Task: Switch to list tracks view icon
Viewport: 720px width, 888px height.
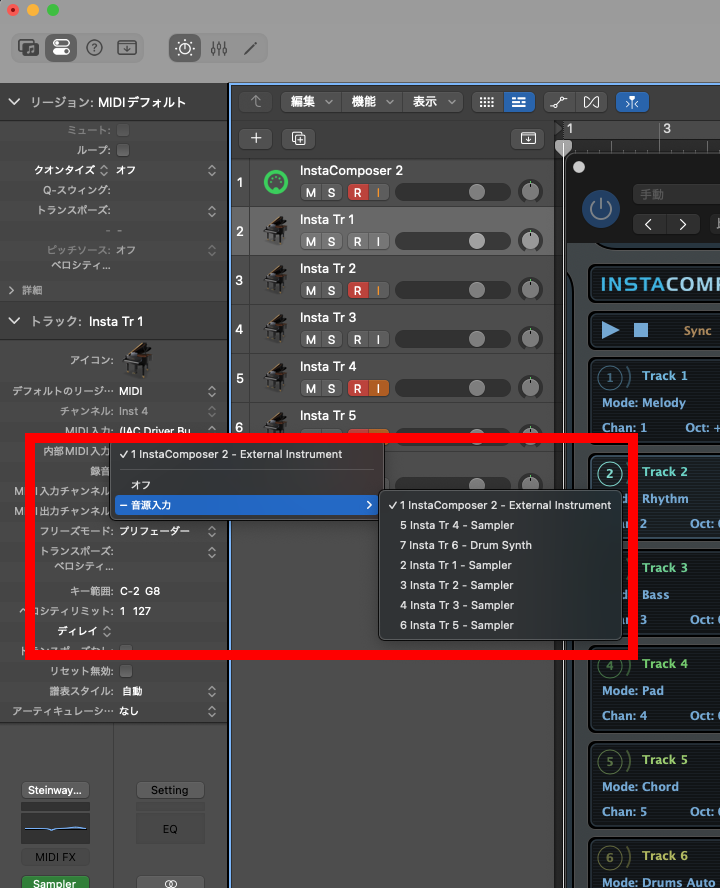Action: coord(519,102)
